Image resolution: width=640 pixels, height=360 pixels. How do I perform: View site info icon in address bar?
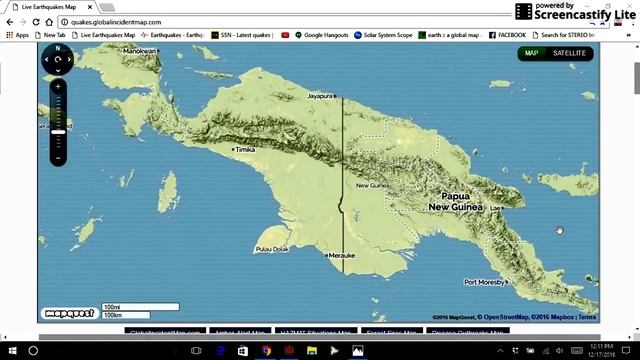click(64, 22)
